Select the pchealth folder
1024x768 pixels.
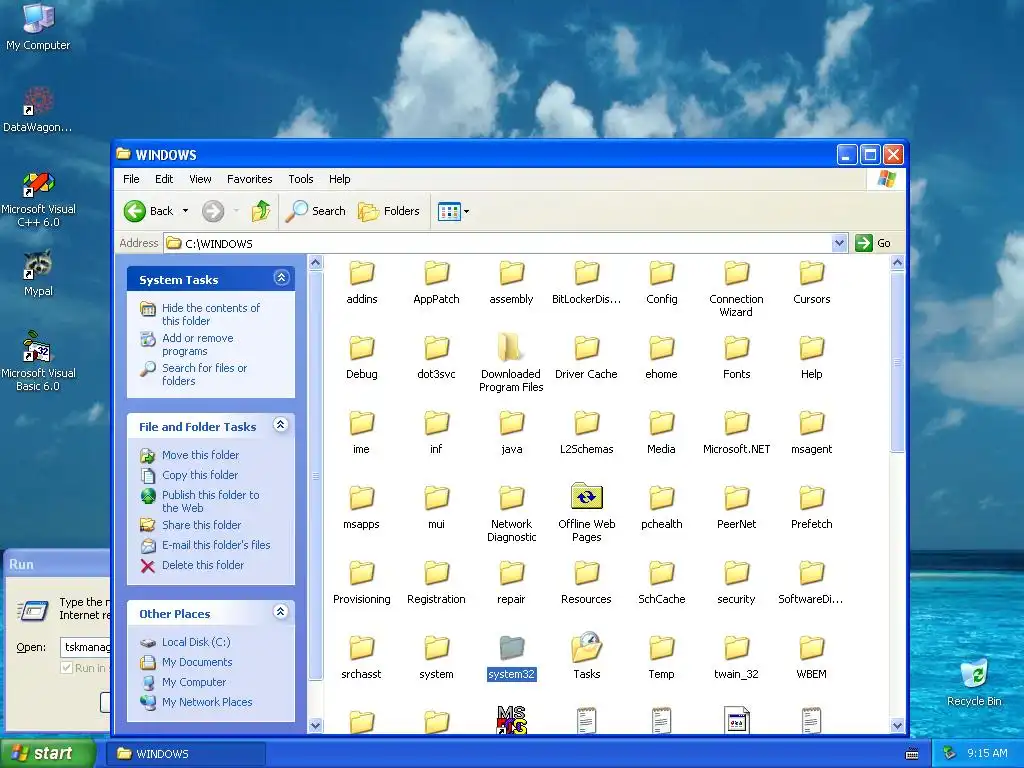[662, 498]
